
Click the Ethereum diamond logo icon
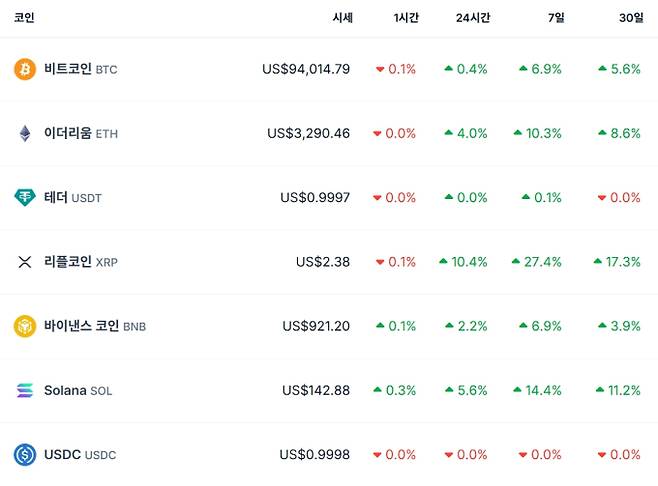point(25,133)
